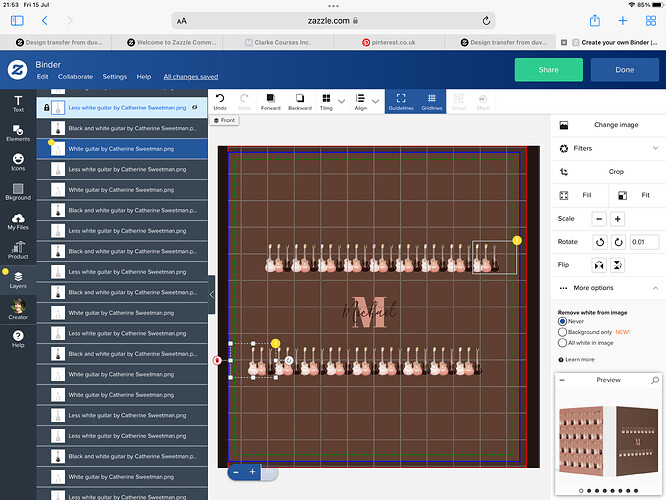
Task: Select the Layers panel icon
Action: [x=18, y=280]
